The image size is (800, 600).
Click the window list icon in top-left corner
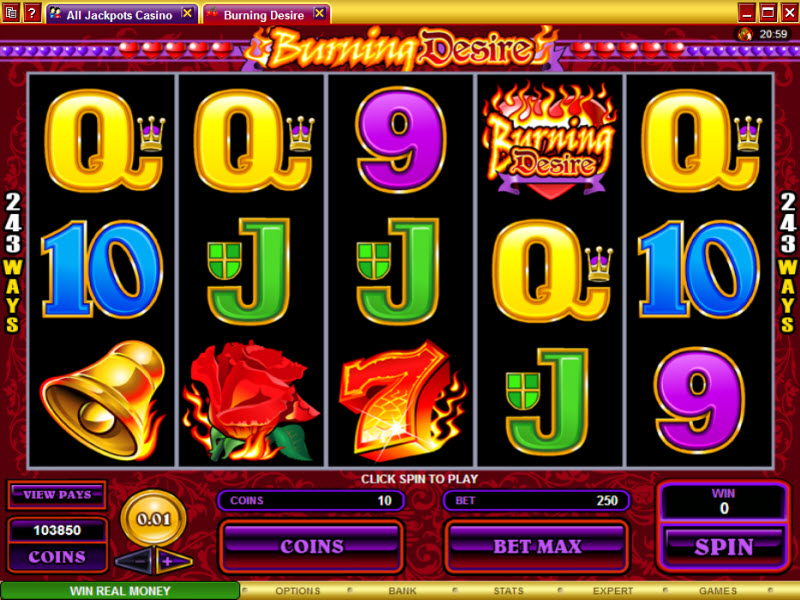tap(11, 12)
